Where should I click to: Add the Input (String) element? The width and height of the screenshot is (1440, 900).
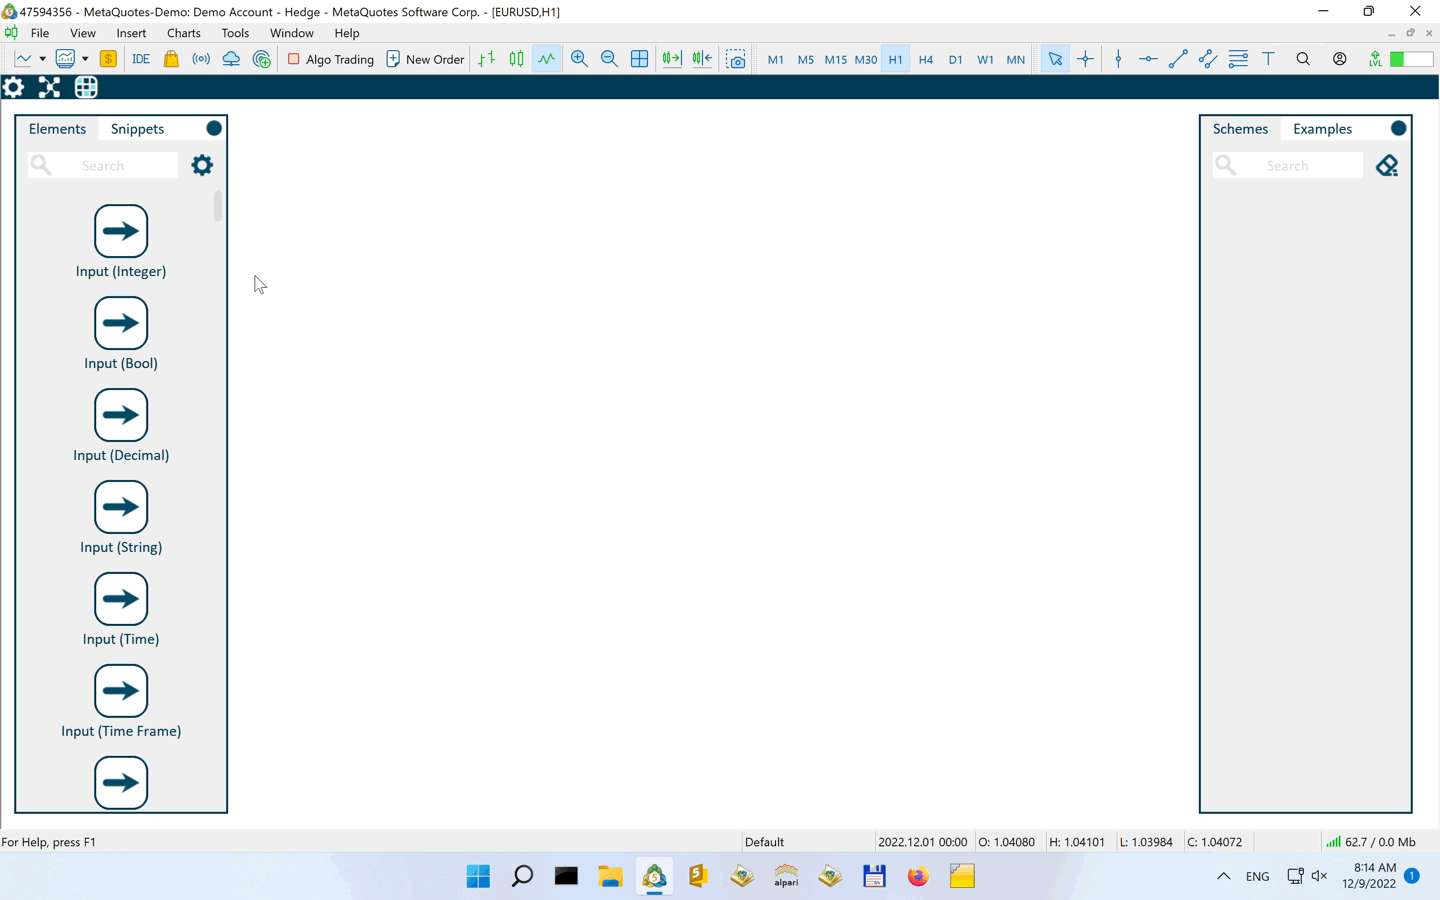coord(121,507)
